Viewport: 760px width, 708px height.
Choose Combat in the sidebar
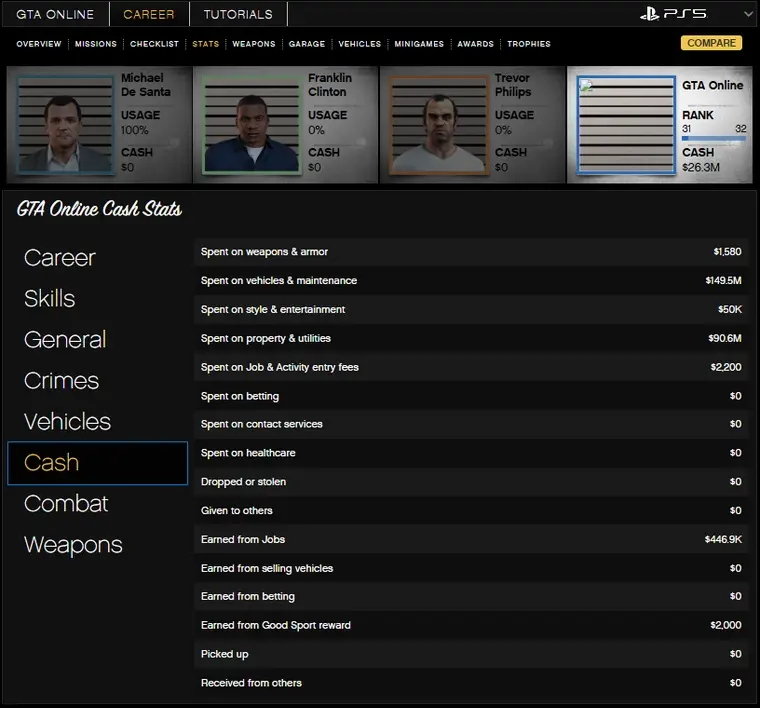tap(66, 503)
